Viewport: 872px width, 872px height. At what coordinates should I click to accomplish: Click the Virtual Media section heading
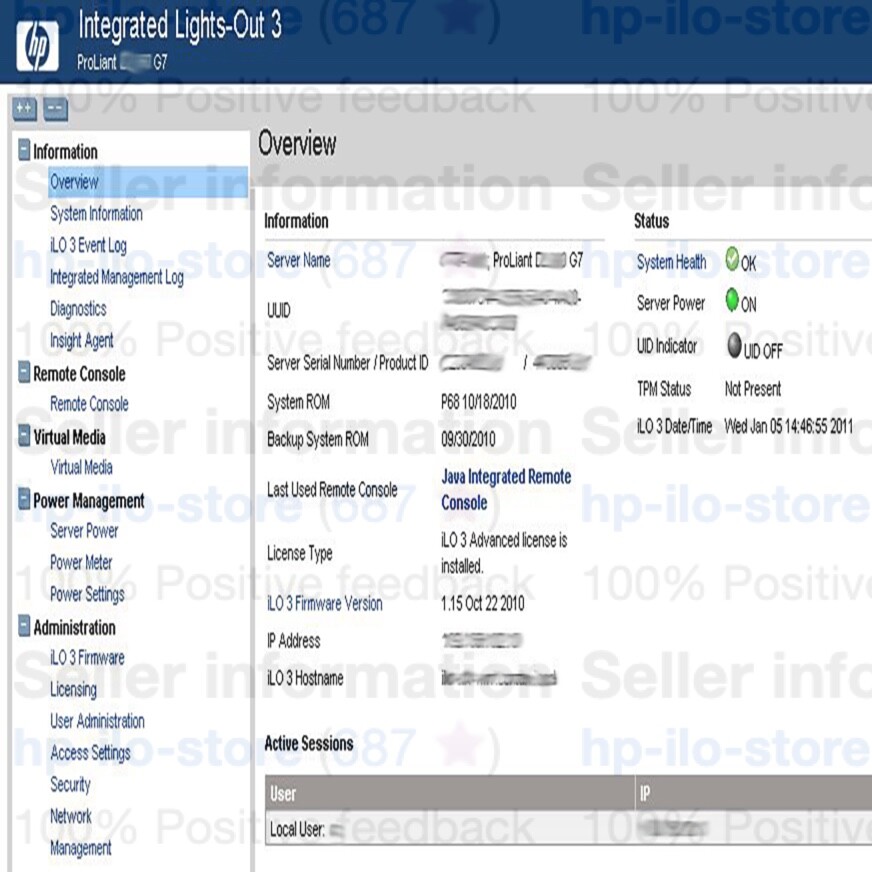(x=70, y=437)
